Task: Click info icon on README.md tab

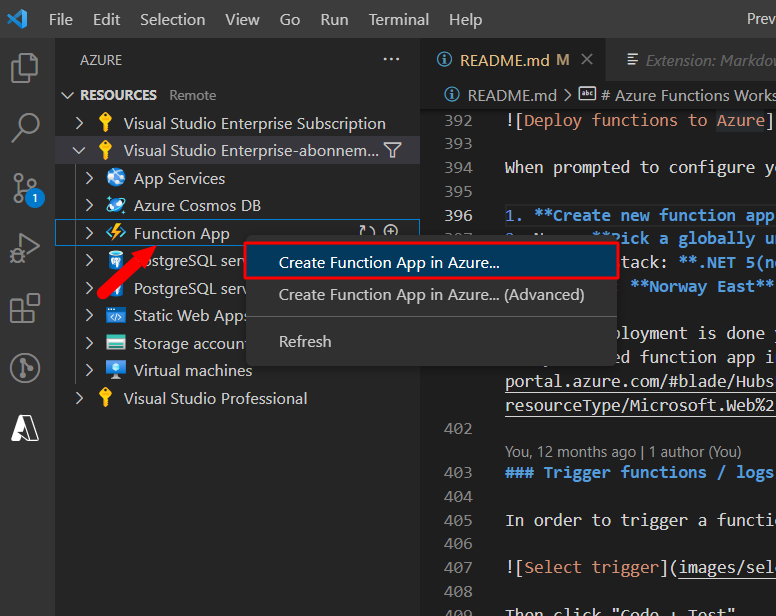Action: tap(444, 59)
